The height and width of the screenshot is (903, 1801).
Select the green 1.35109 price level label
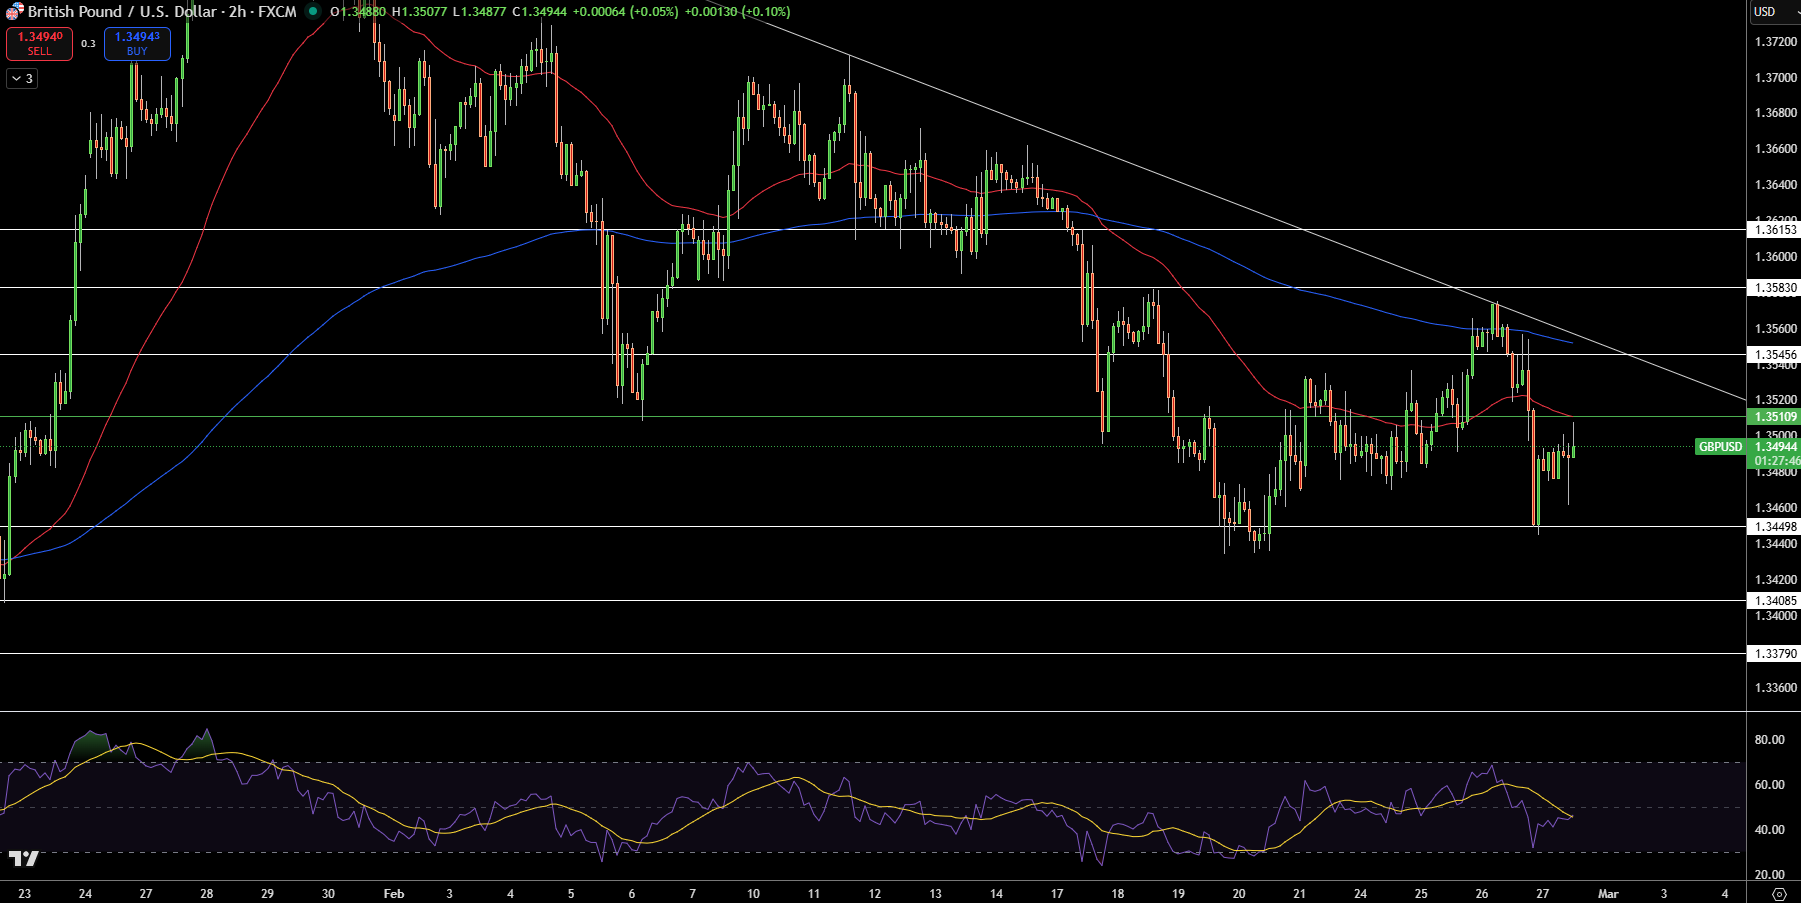1775,416
